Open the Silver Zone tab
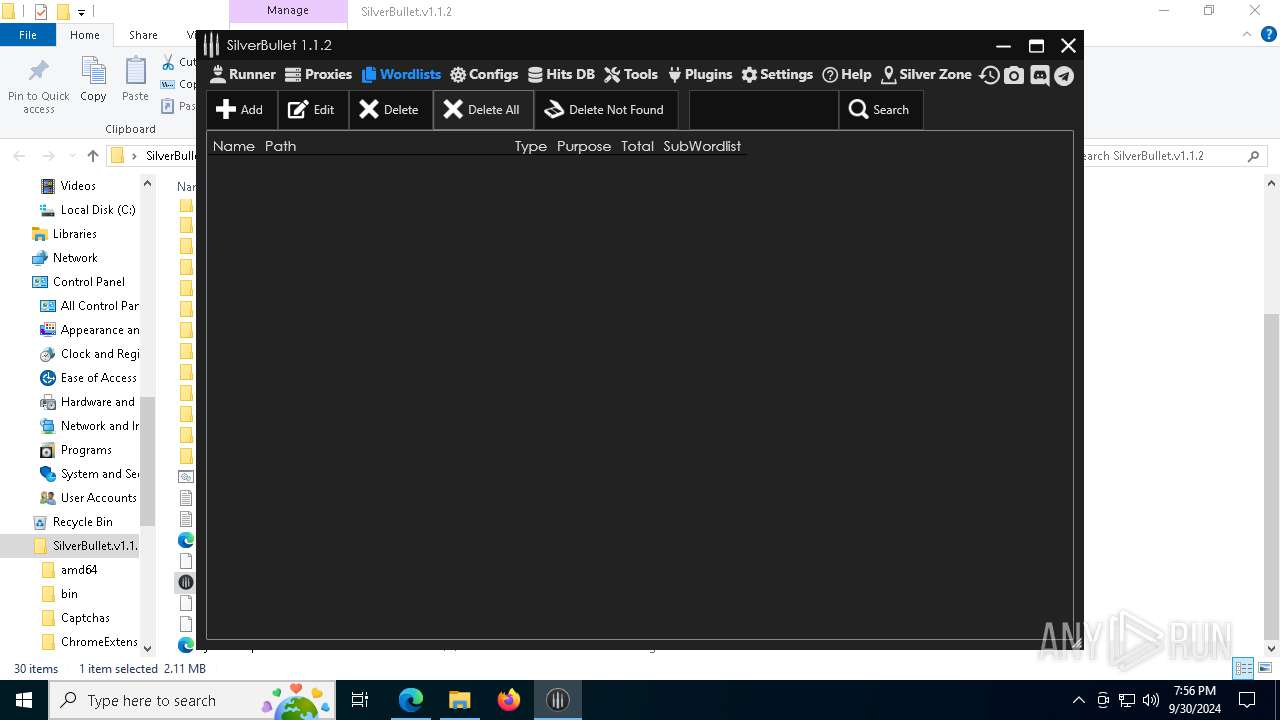The image size is (1280, 720). tap(927, 74)
